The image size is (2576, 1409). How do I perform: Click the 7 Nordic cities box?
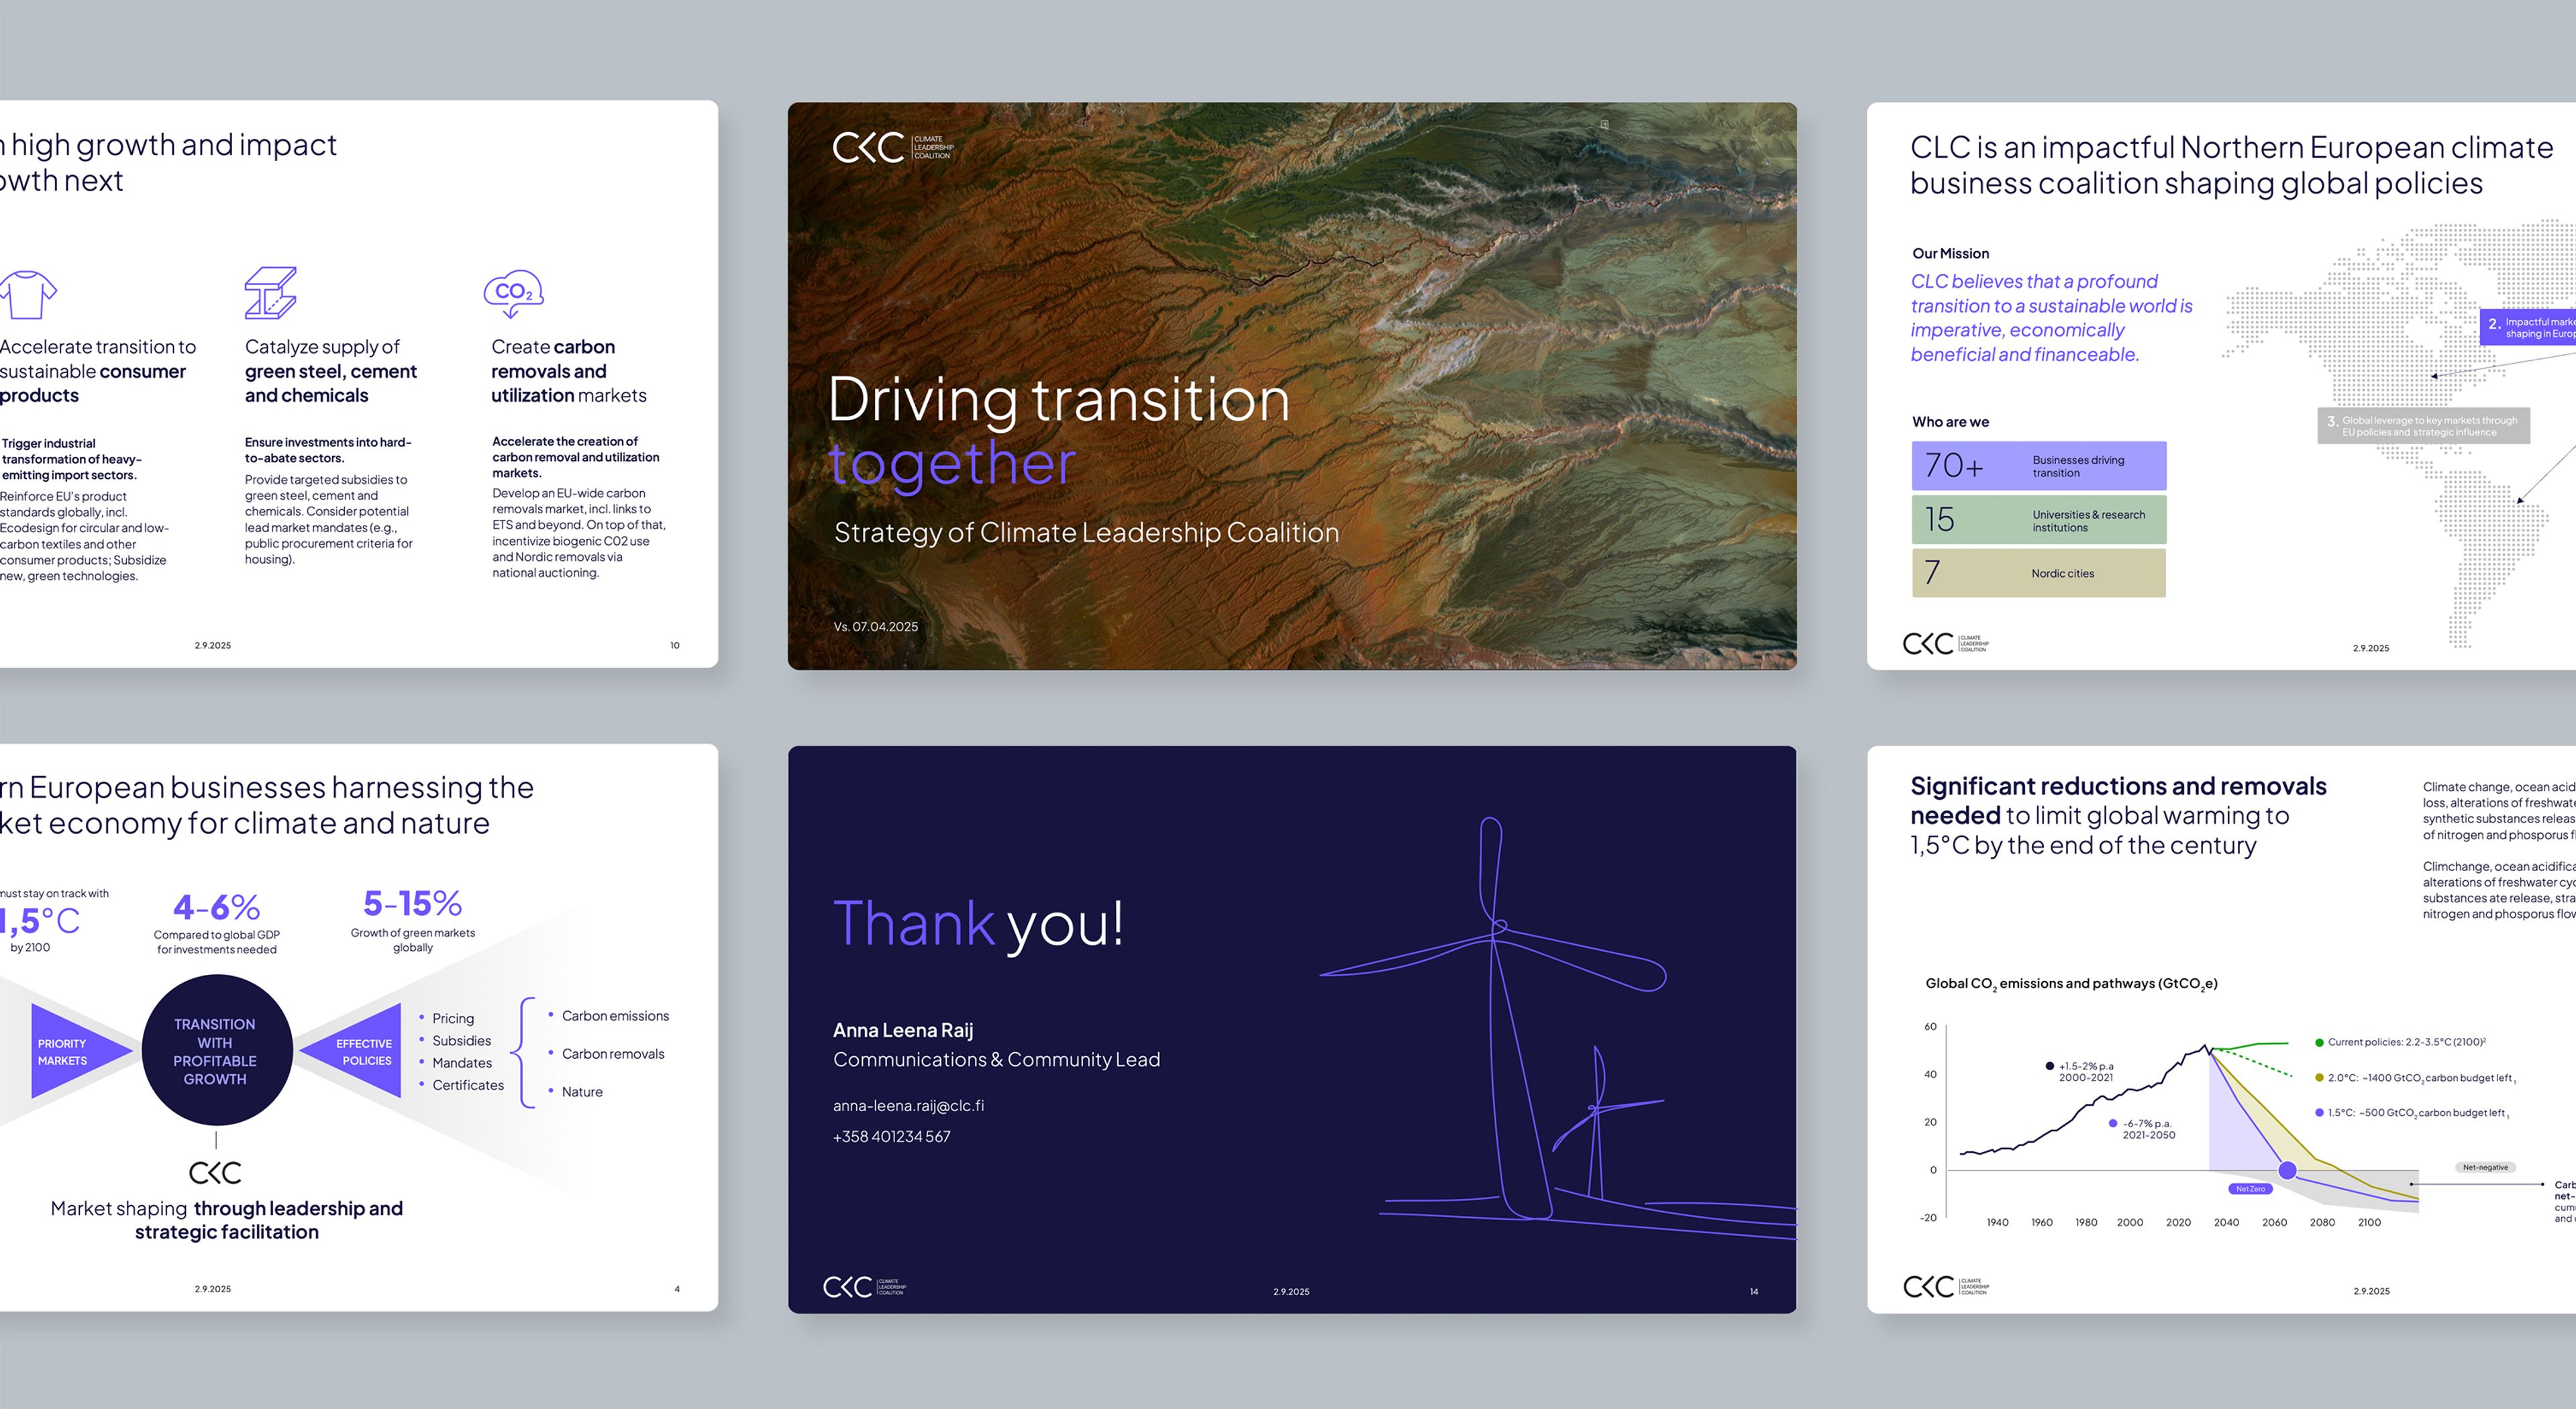pos(2038,573)
